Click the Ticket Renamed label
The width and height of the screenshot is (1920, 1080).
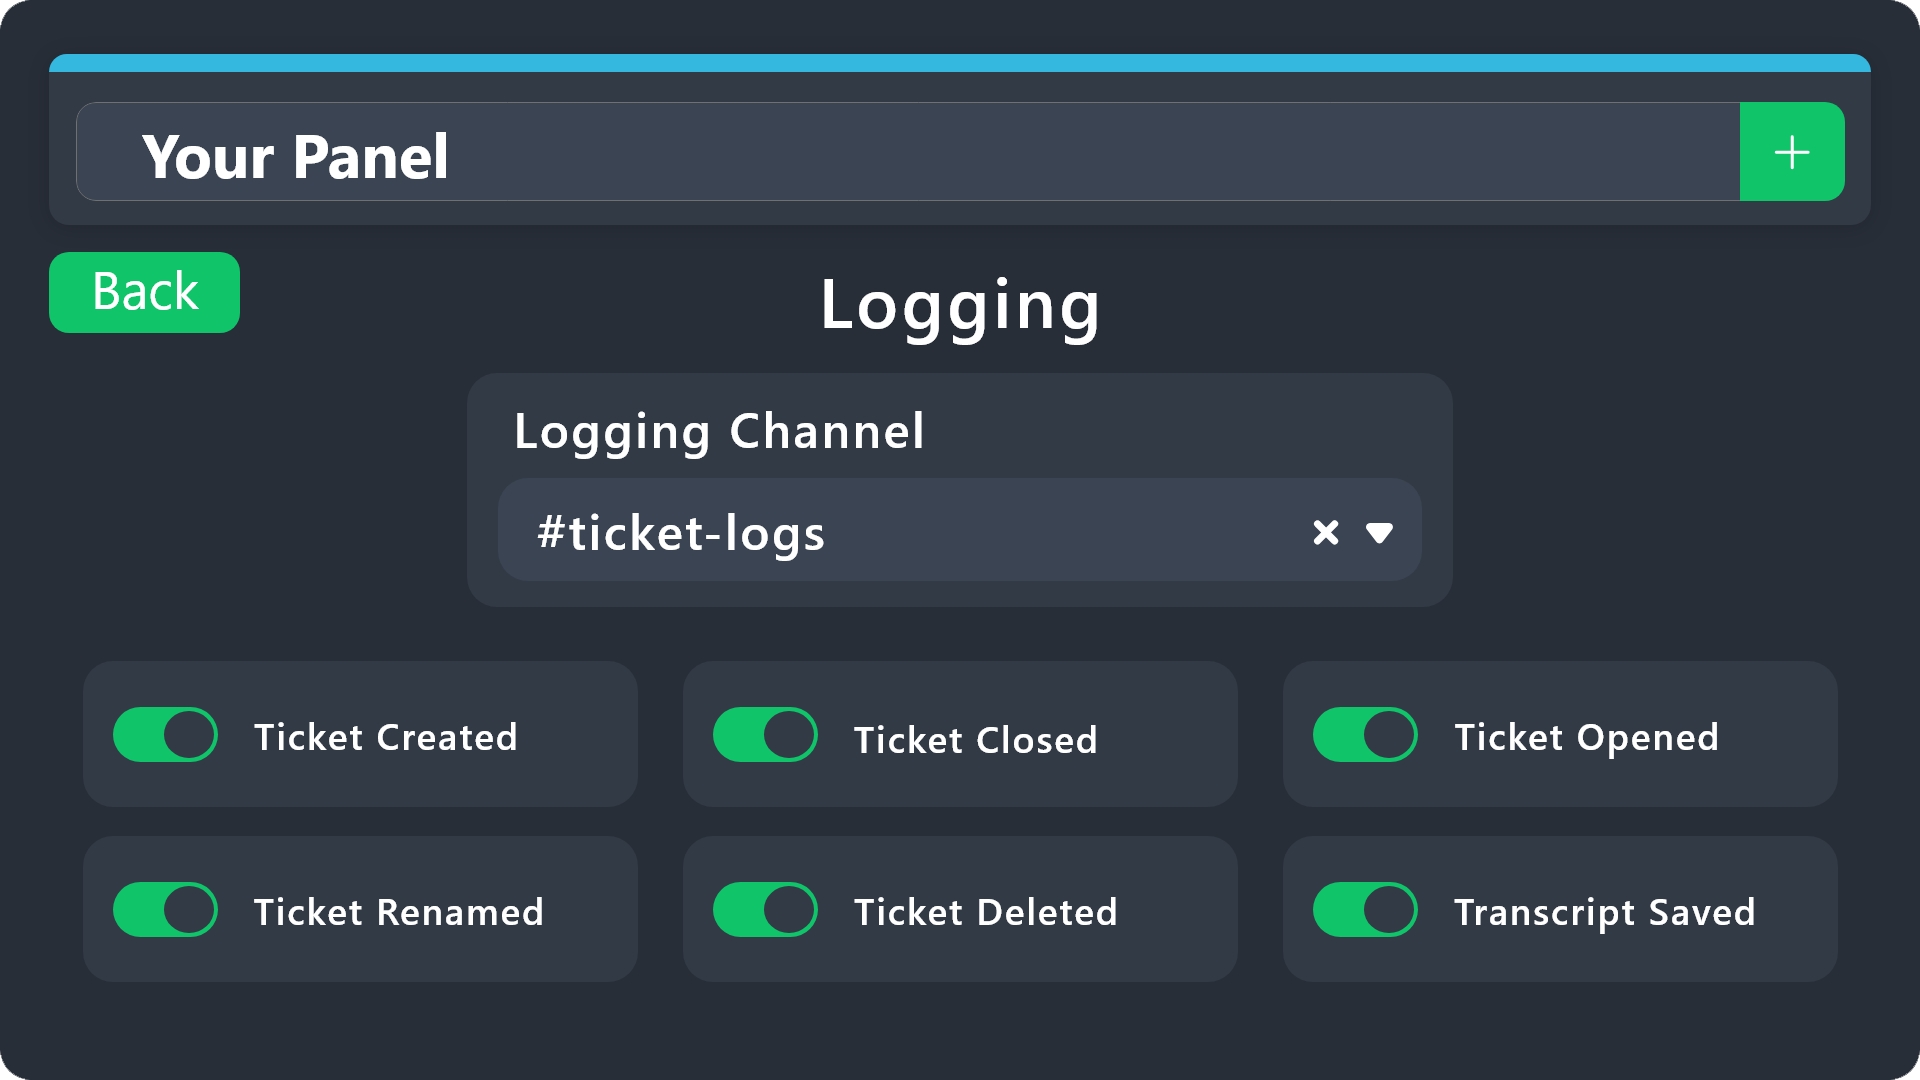click(398, 913)
